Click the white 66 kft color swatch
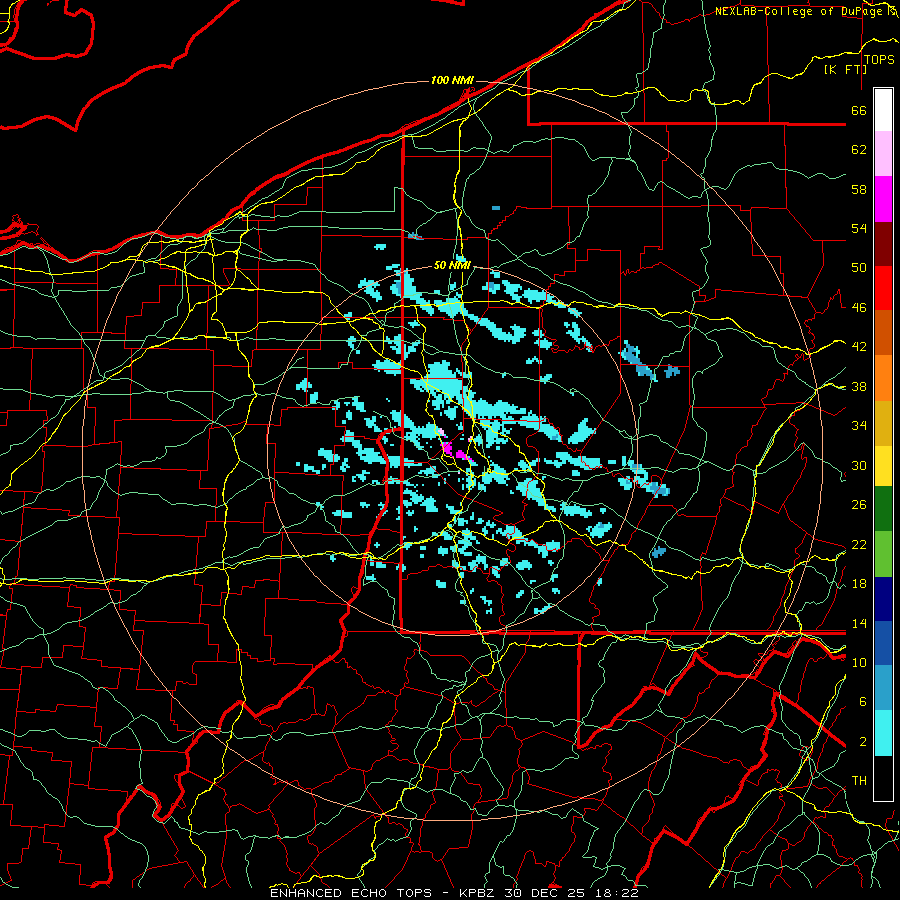The image size is (900, 900). coord(883,110)
